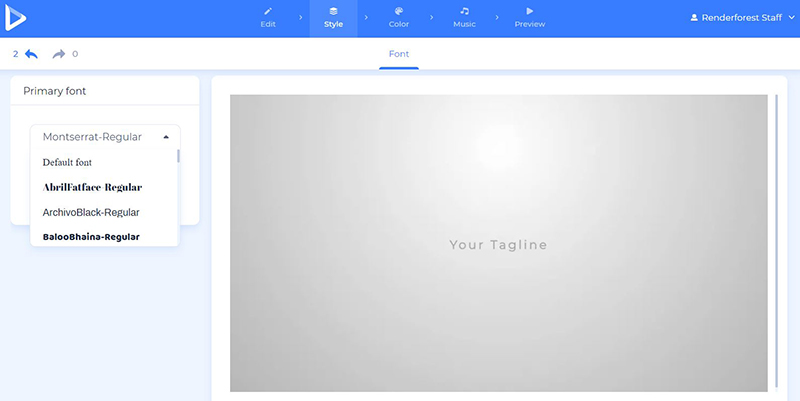Click the preview panel scrollbar
800x401 pixels.
(x=777, y=240)
